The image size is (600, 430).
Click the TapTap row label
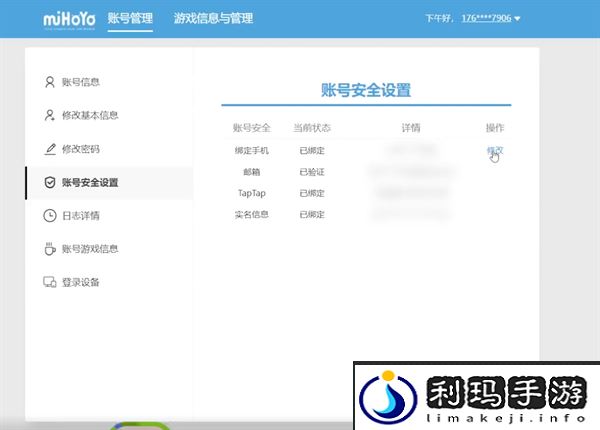(x=251, y=193)
